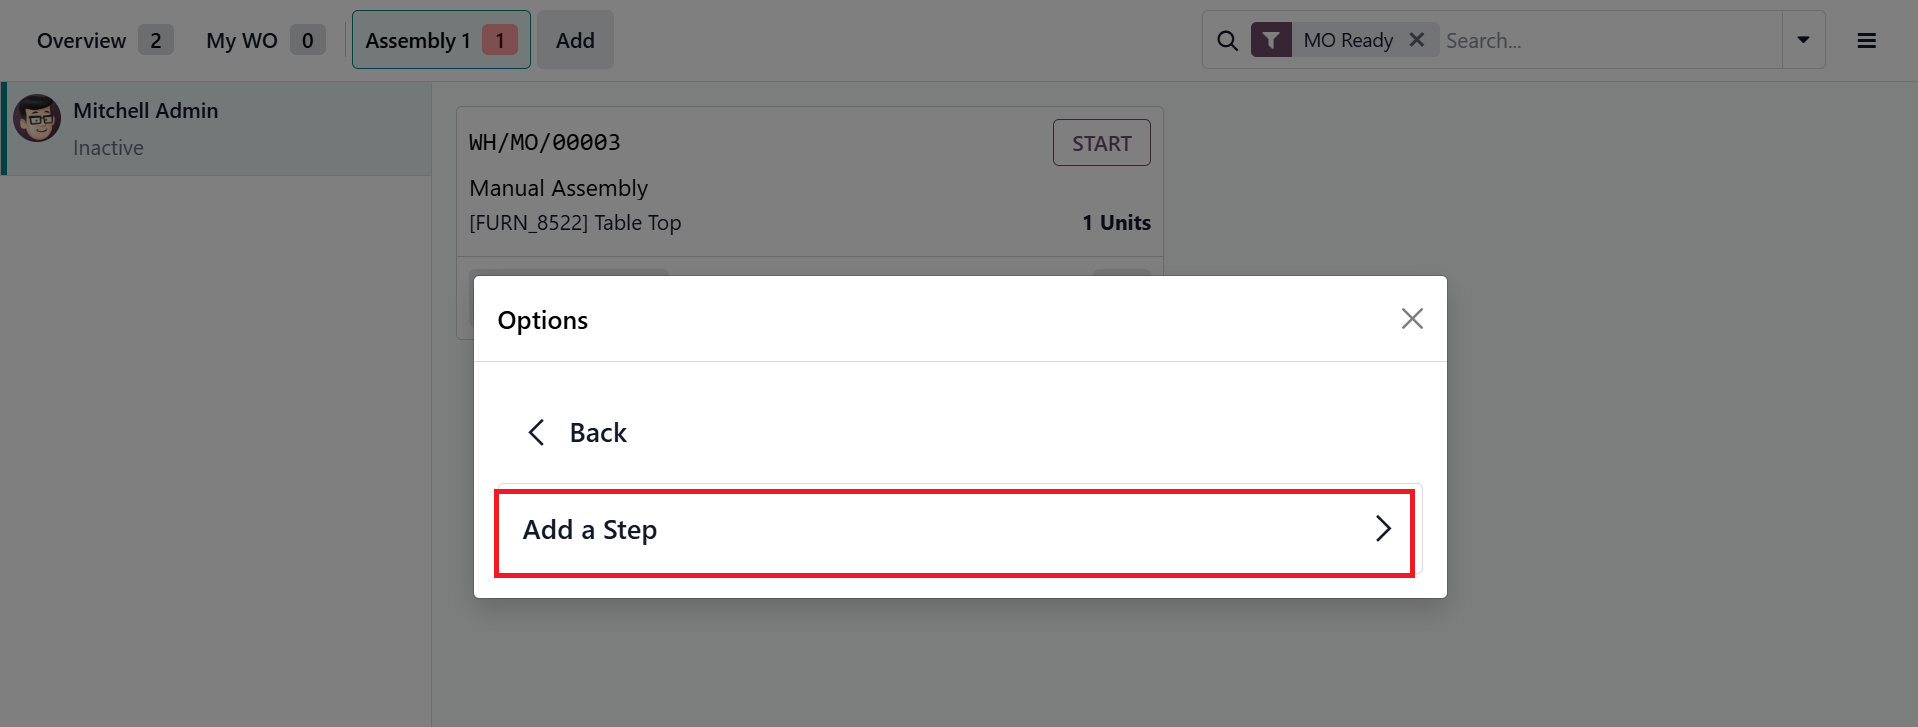Close the Options dialog

tap(1411, 319)
